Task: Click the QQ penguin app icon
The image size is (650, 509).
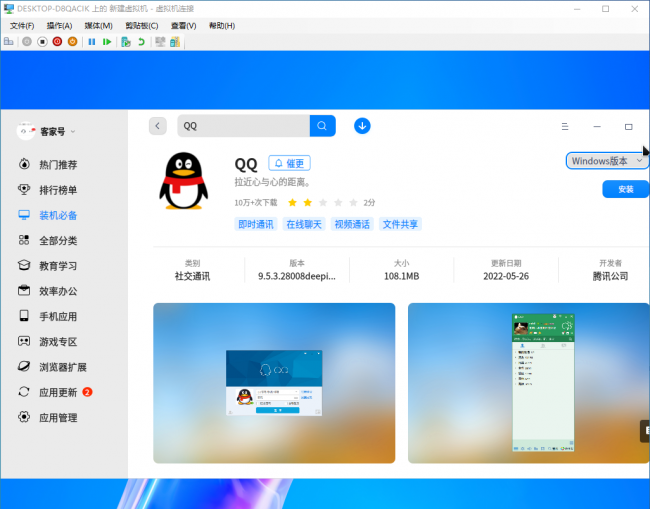Action: (184, 181)
